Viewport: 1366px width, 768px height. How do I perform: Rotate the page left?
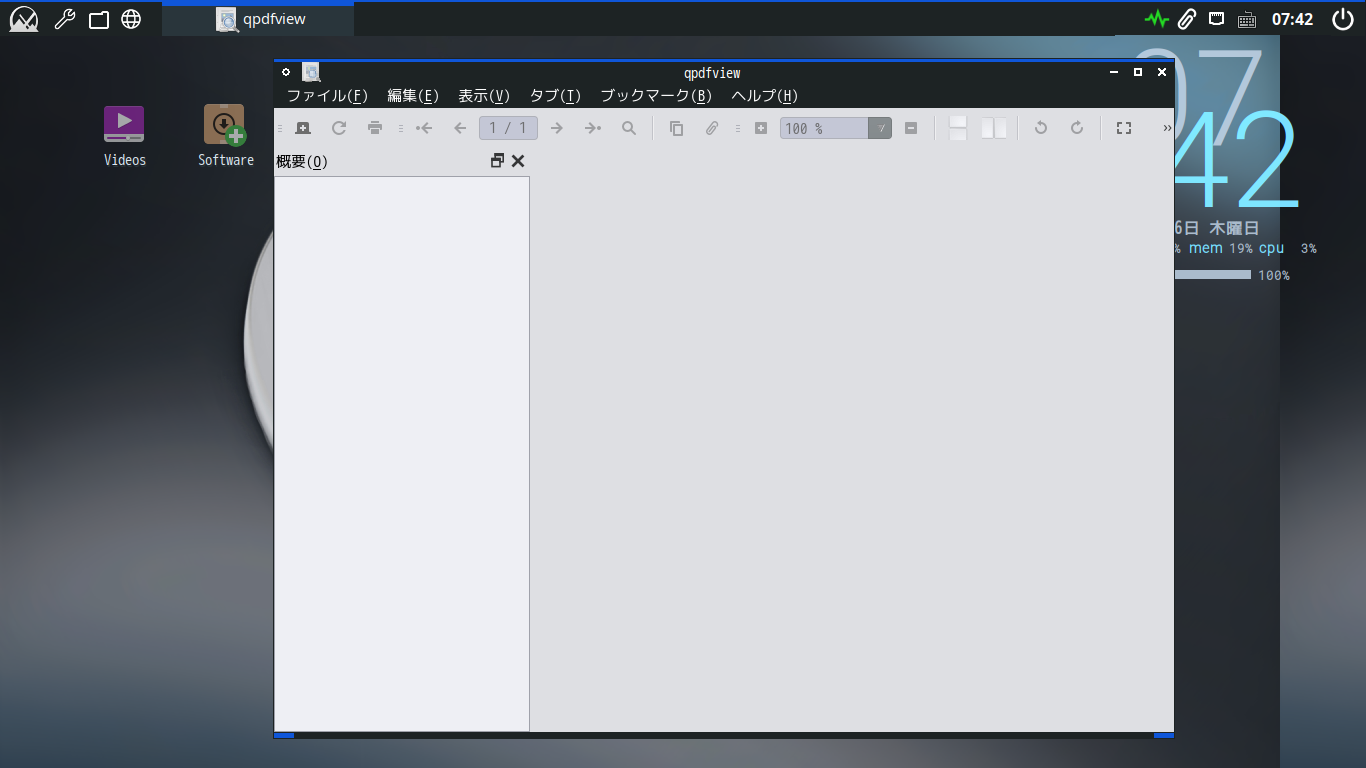tap(1041, 128)
